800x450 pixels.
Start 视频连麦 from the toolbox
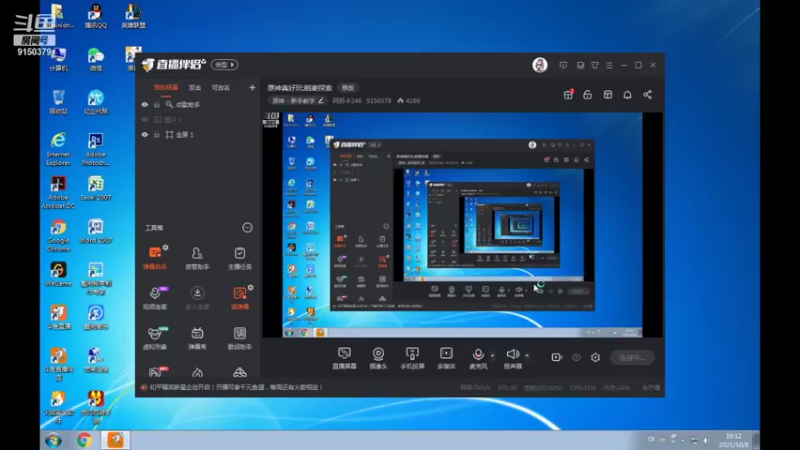coord(155,298)
